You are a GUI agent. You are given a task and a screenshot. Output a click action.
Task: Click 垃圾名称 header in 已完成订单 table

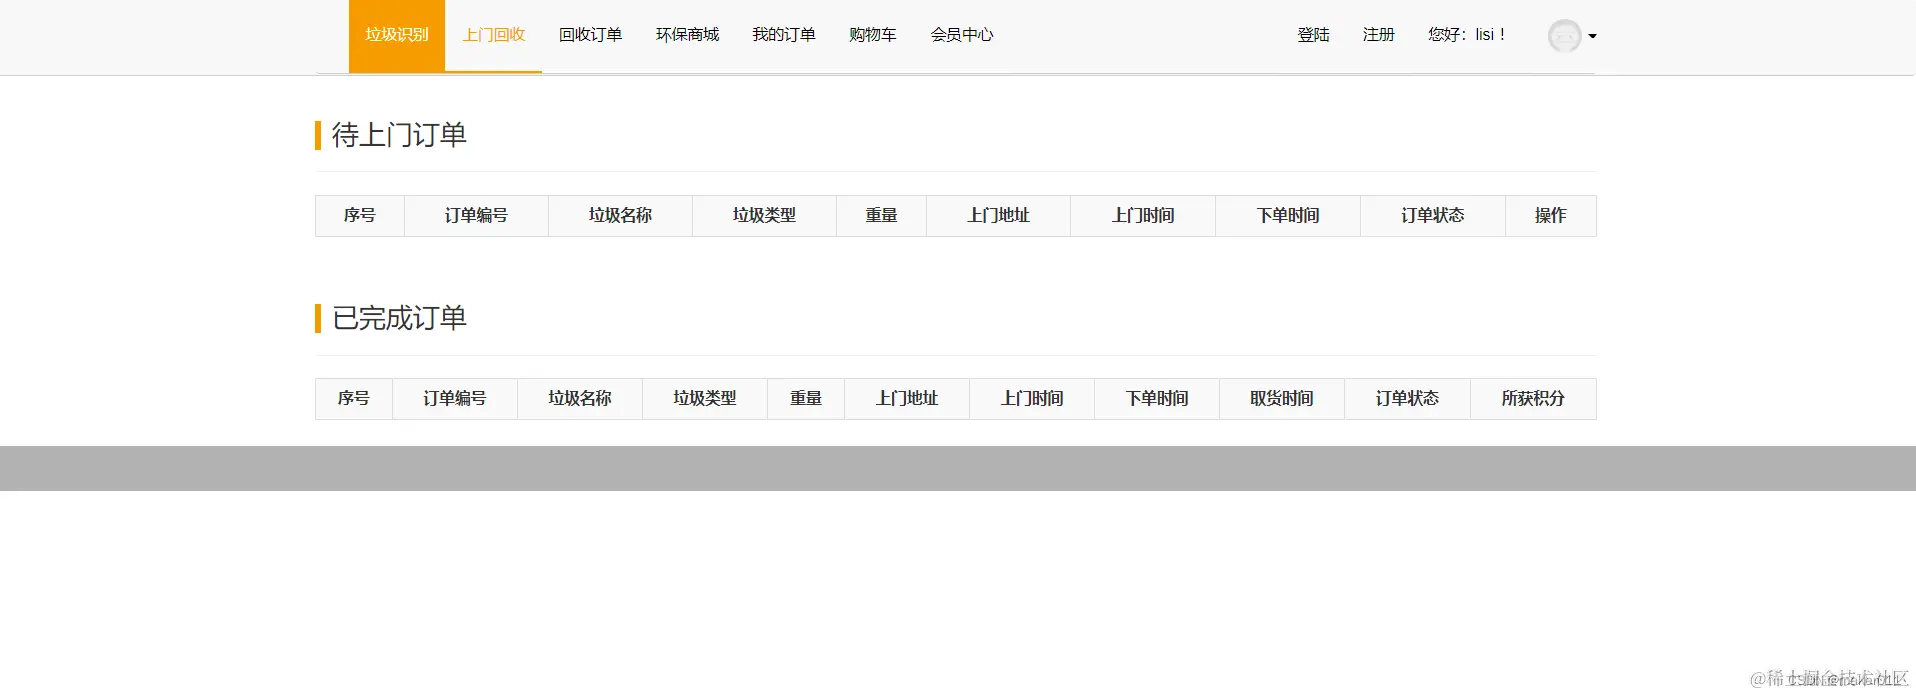[x=580, y=399]
